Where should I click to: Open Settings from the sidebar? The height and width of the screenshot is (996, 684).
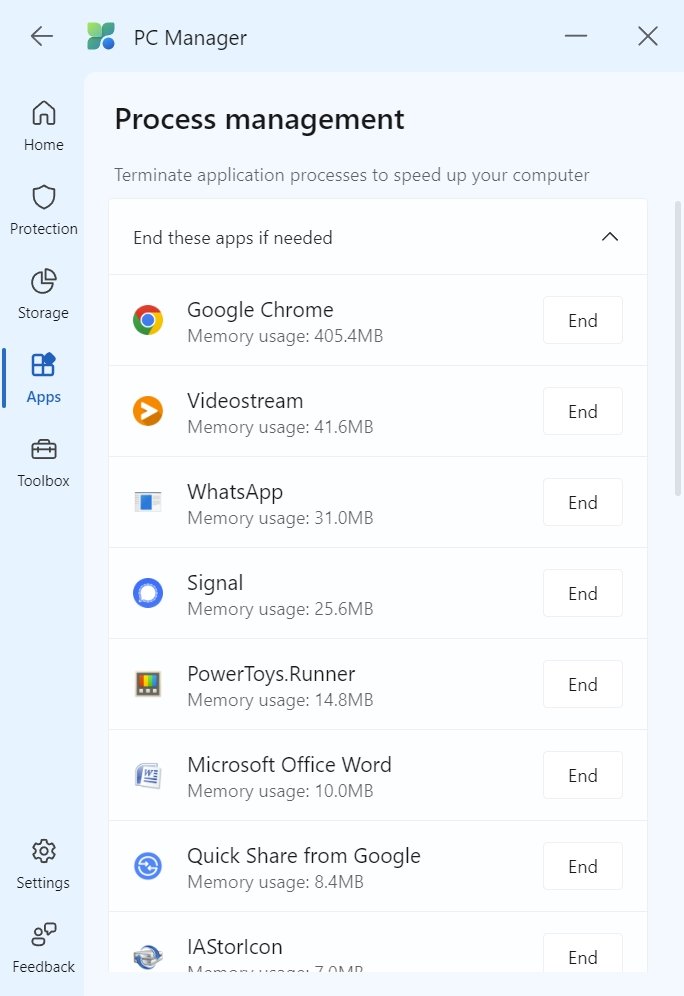tap(43, 864)
